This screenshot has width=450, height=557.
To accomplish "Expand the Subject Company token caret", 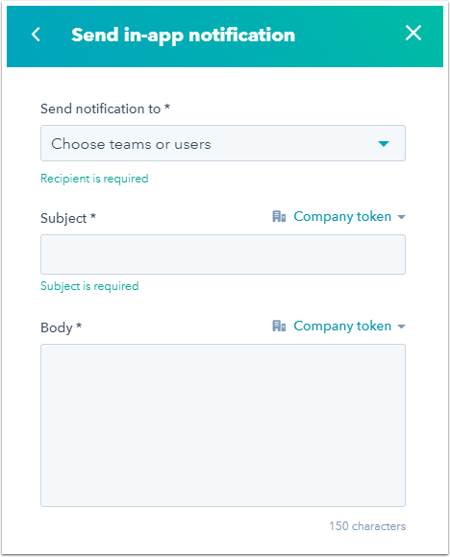I will [401, 217].
